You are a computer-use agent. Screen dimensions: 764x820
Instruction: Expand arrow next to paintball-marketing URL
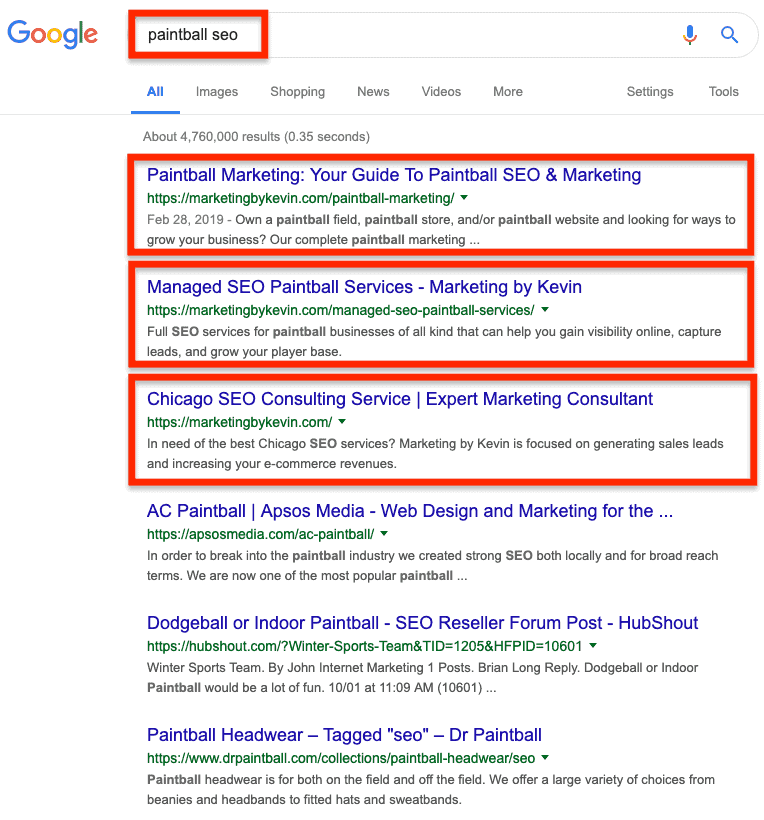click(x=464, y=198)
